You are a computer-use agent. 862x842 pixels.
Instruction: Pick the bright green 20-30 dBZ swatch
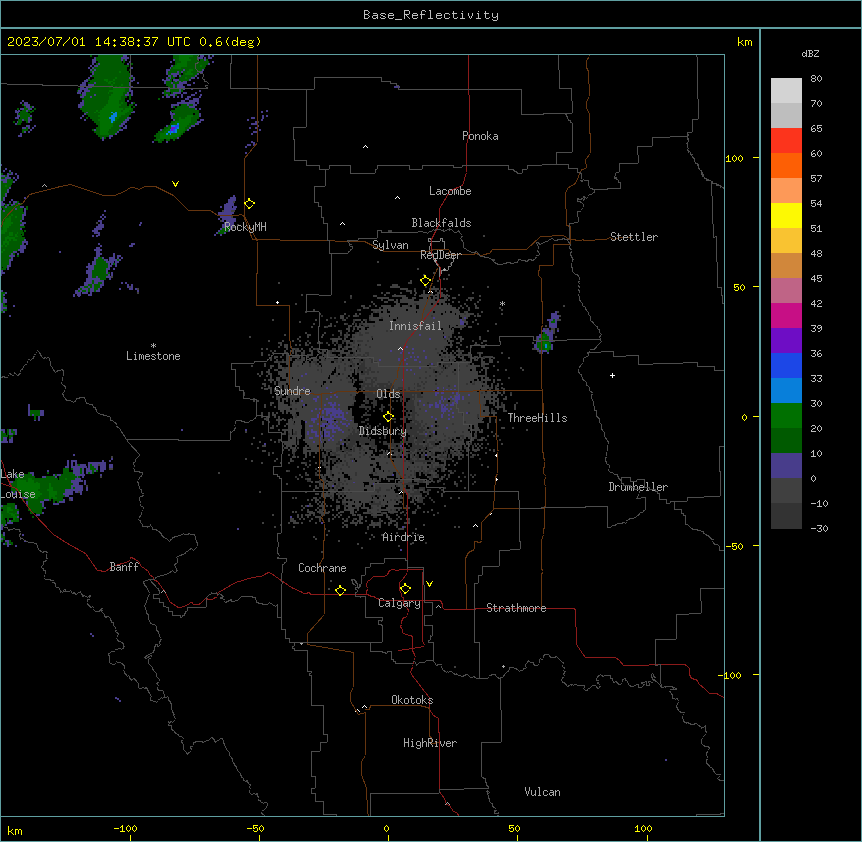coord(786,416)
